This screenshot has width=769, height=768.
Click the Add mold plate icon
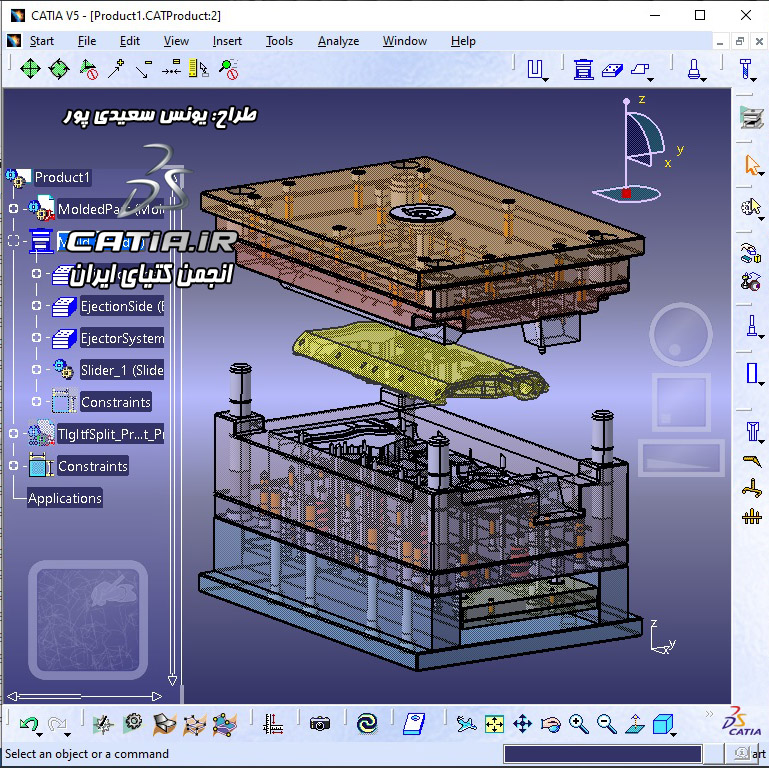point(612,70)
